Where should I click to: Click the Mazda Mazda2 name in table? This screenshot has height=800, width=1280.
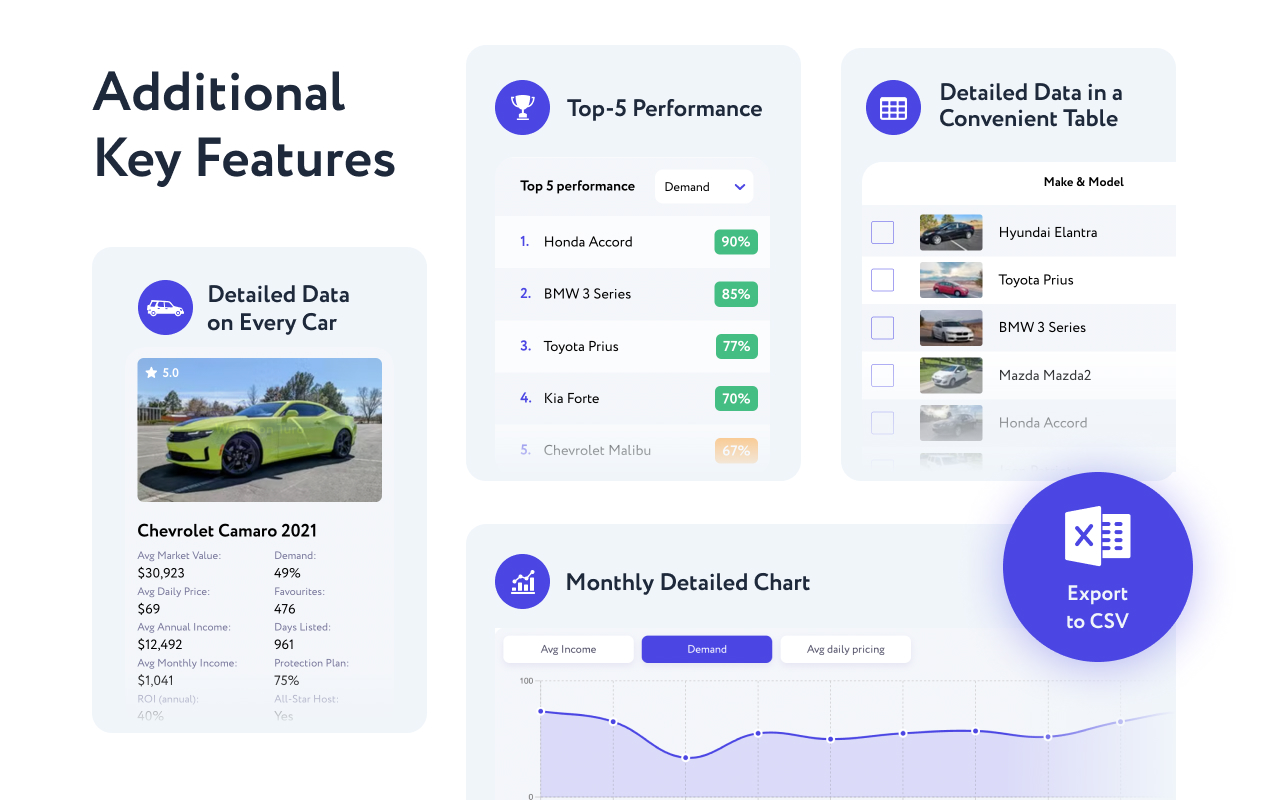point(1045,375)
